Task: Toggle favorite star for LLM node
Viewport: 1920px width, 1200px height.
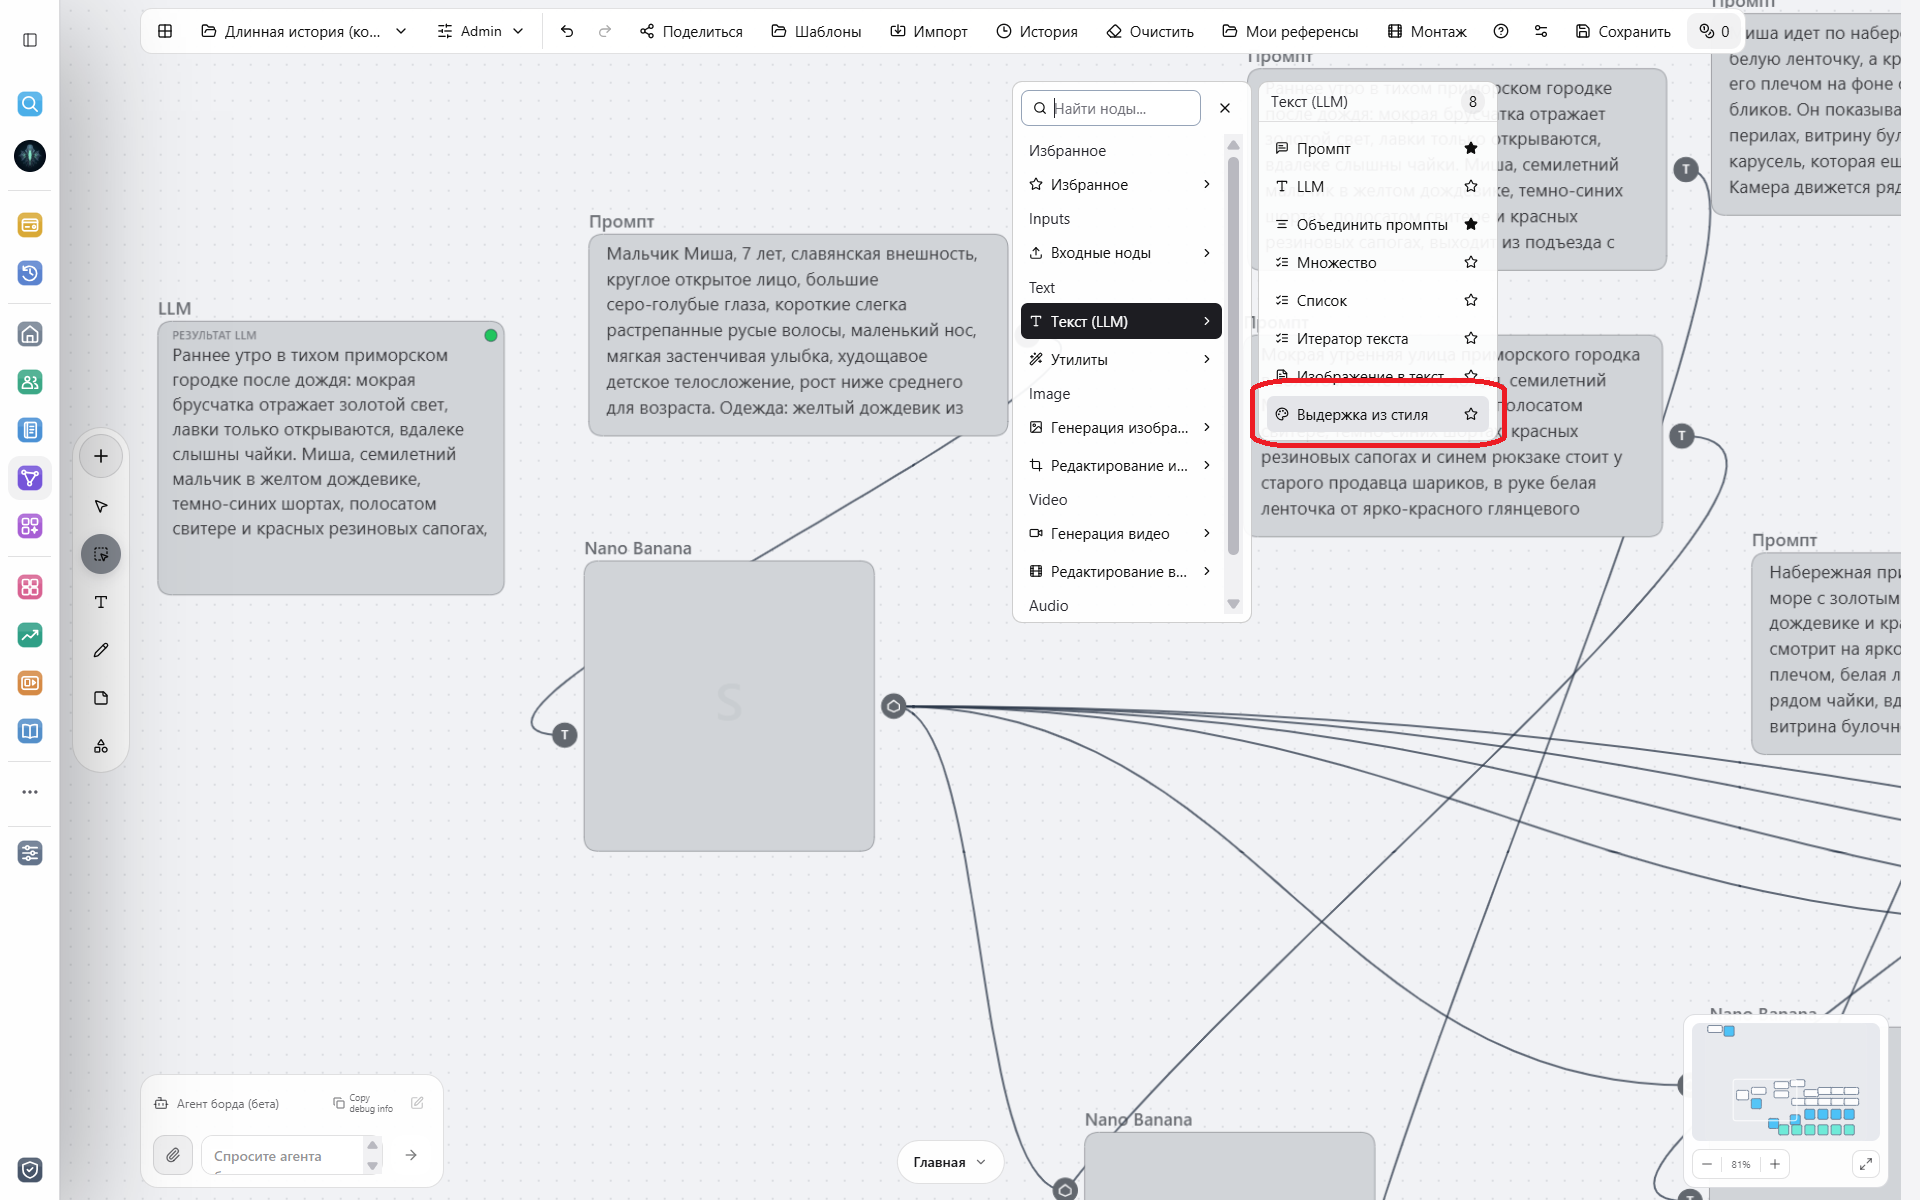Action: [x=1471, y=186]
